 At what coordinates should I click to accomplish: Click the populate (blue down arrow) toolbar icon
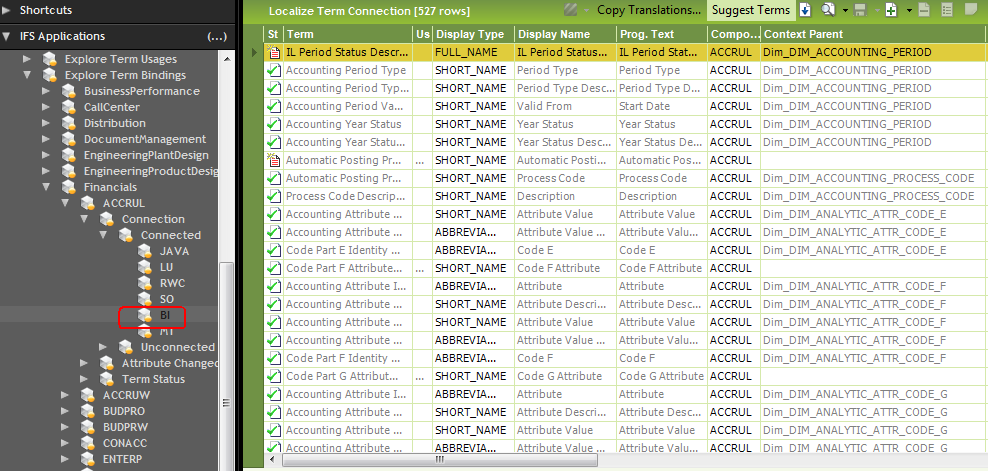pos(806,10)
